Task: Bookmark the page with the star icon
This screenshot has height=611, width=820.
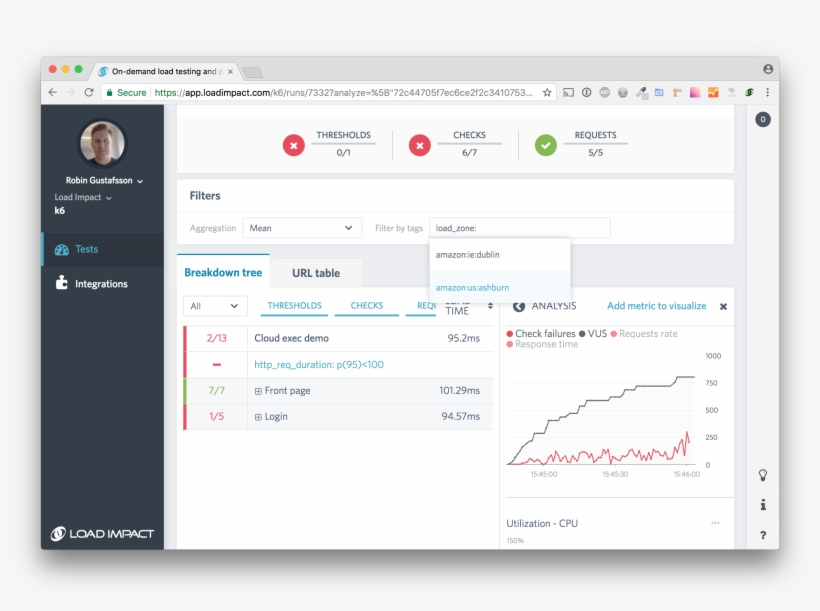Action: [x=547, y=92]
